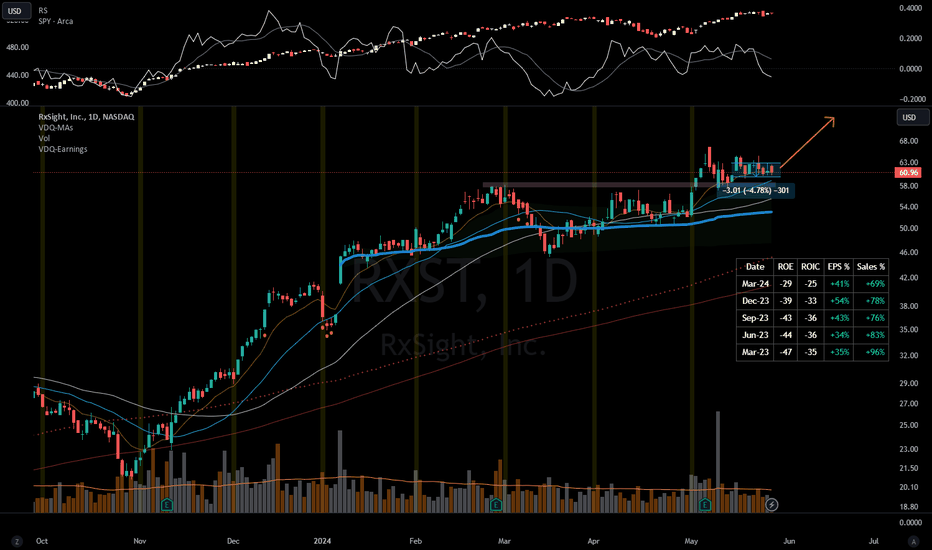
Task: Click the 0.4000 label on RS scale
Action: (x=910, y=8)
